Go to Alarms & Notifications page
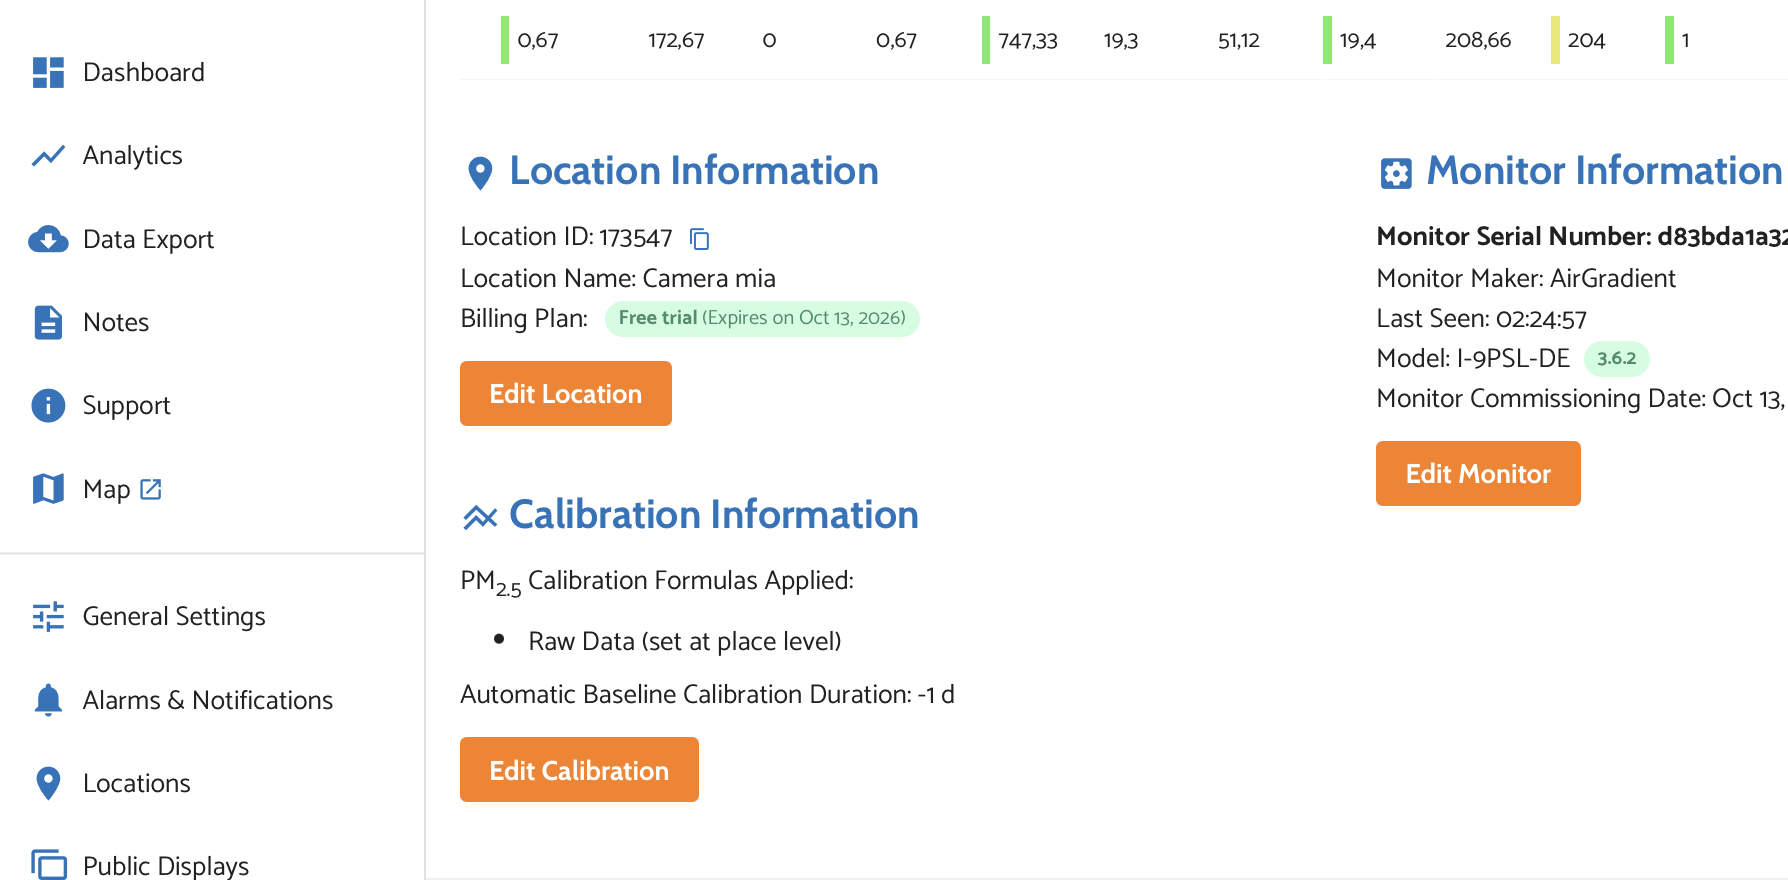Viewport: 1788px width, 880px height. [x=207, y=700]
